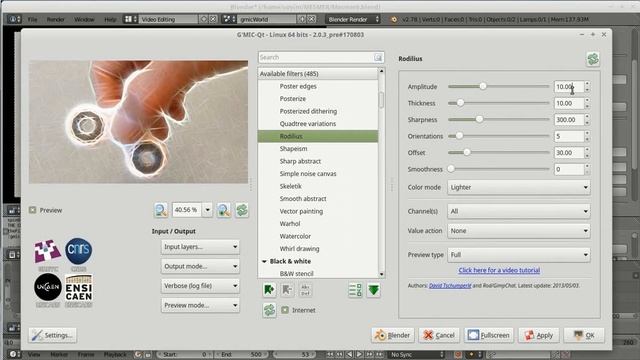Screen dimensions: 640x360
Task: Open the Blender Window menu
Action: [84, 19]
